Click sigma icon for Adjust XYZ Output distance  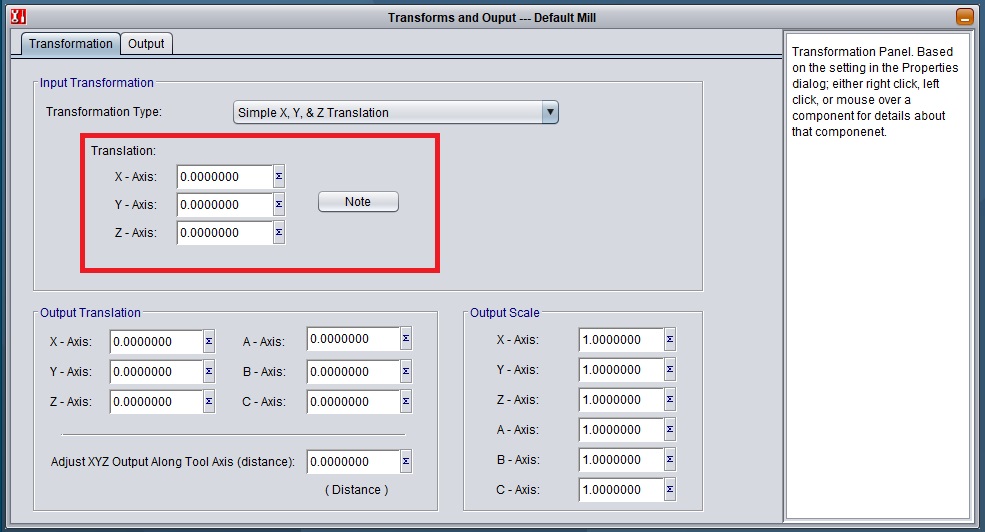(x=406, y=462)
